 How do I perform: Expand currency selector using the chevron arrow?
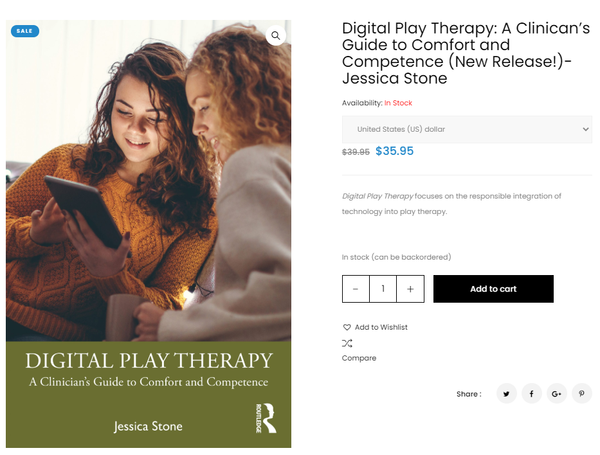(585, 129)
